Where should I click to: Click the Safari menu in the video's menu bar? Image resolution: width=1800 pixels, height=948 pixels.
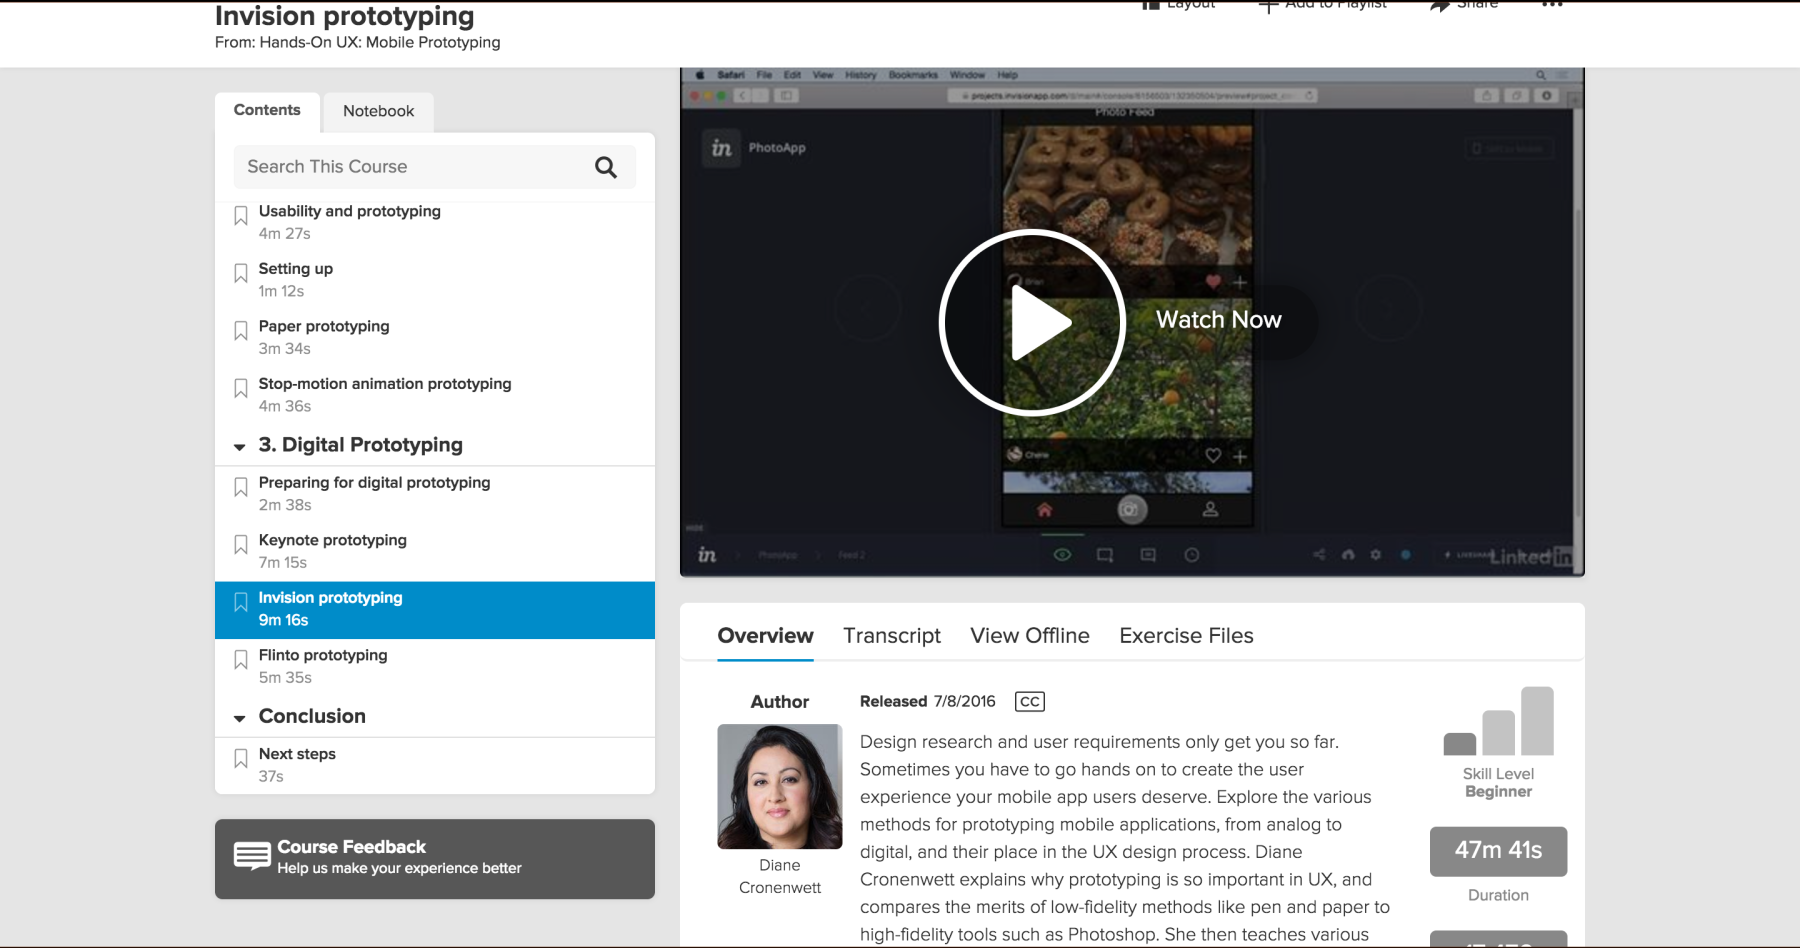pos(730,75)
